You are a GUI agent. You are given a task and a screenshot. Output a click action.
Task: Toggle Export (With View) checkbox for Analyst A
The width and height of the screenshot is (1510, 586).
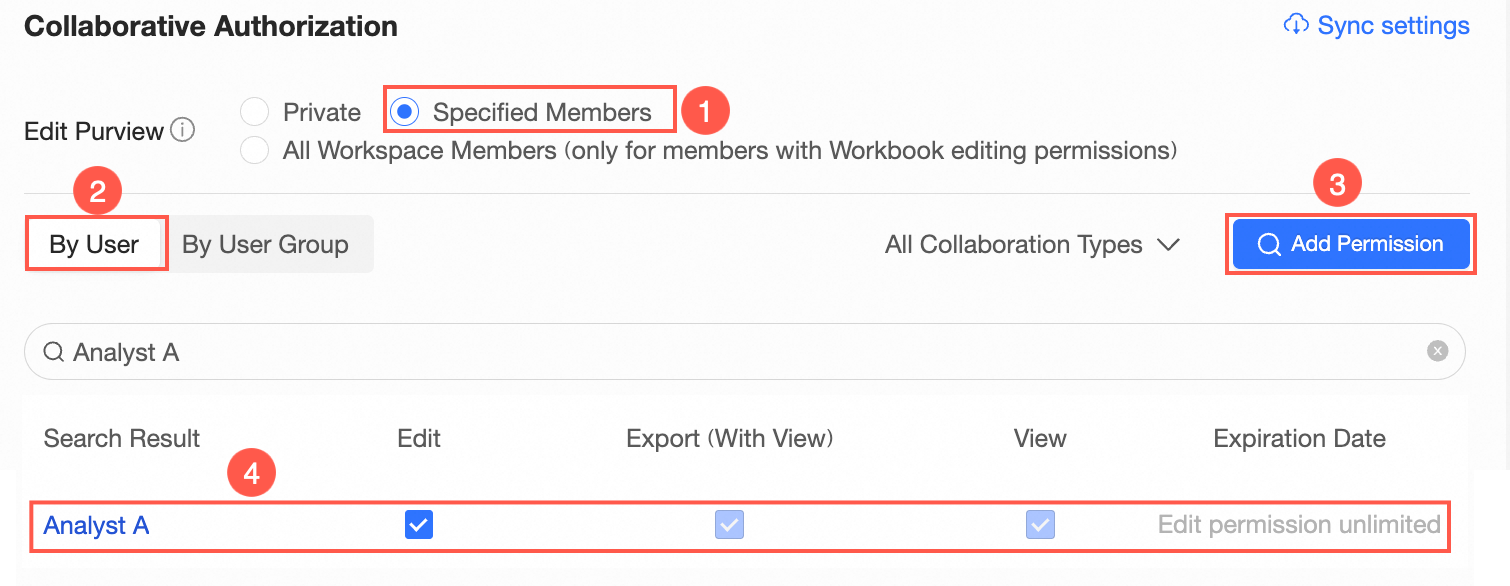click(729, 524)
